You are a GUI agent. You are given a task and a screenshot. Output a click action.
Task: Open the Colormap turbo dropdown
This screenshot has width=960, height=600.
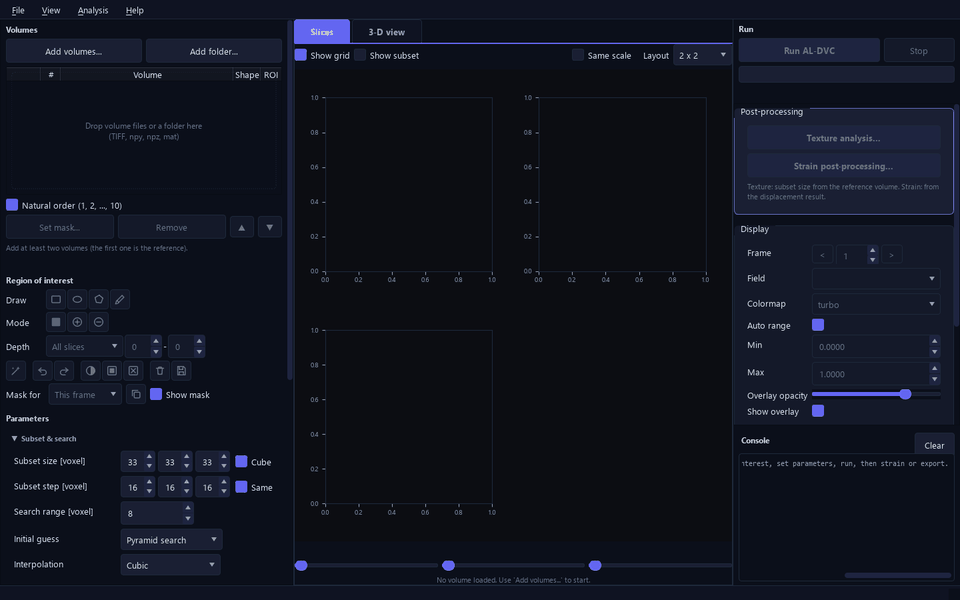pos(876,304)
